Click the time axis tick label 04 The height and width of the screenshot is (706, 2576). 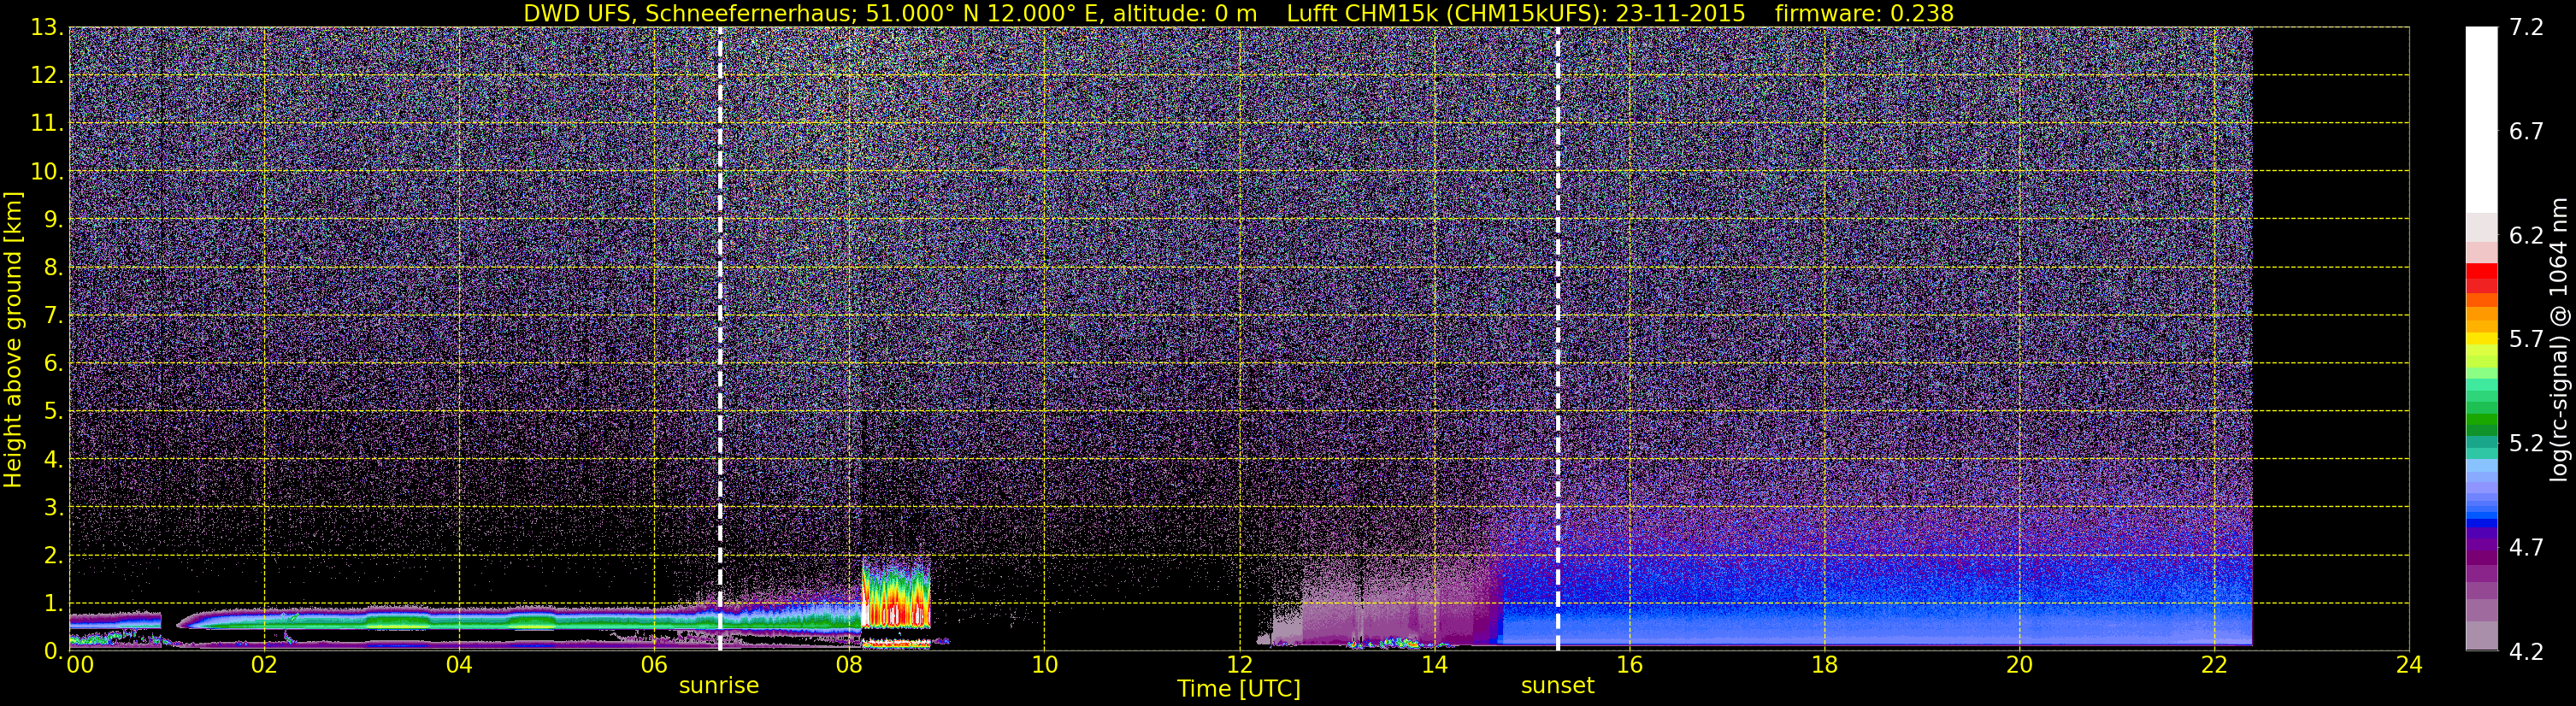(459, 665)
